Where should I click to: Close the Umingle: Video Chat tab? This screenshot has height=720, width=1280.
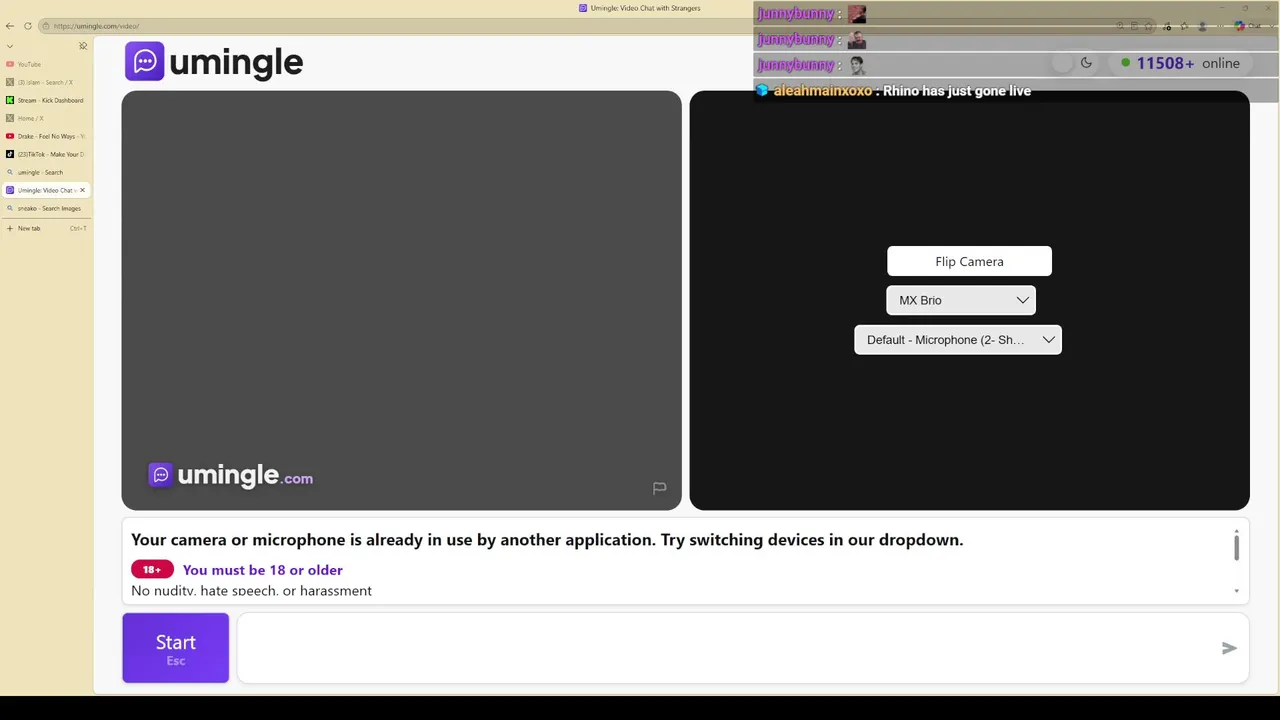(83, 190)
